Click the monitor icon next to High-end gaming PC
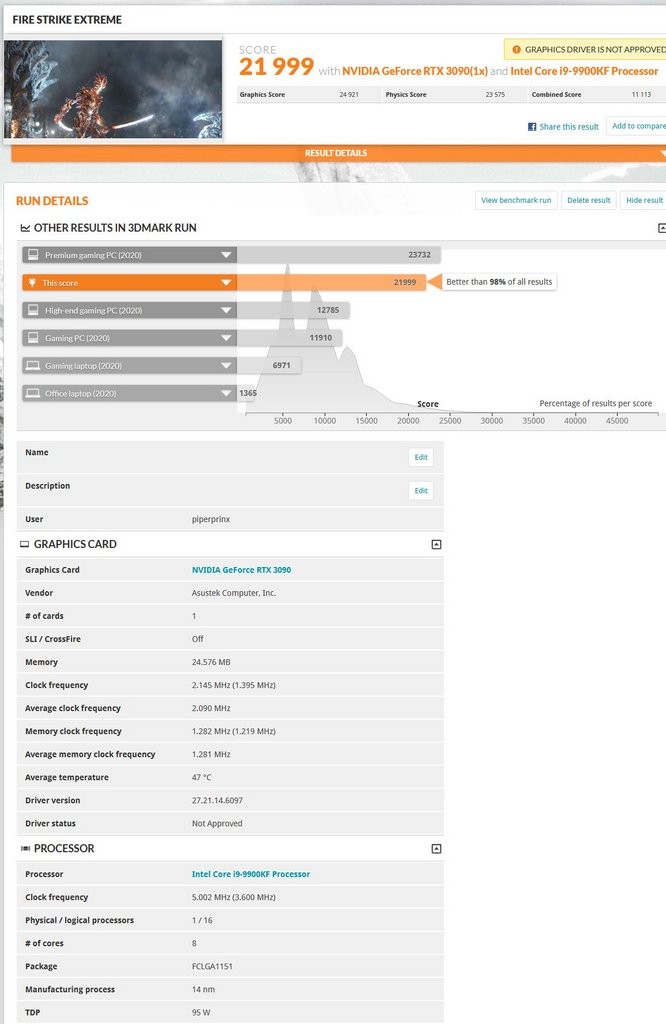Screen dimensions: 666x1024 33,310
